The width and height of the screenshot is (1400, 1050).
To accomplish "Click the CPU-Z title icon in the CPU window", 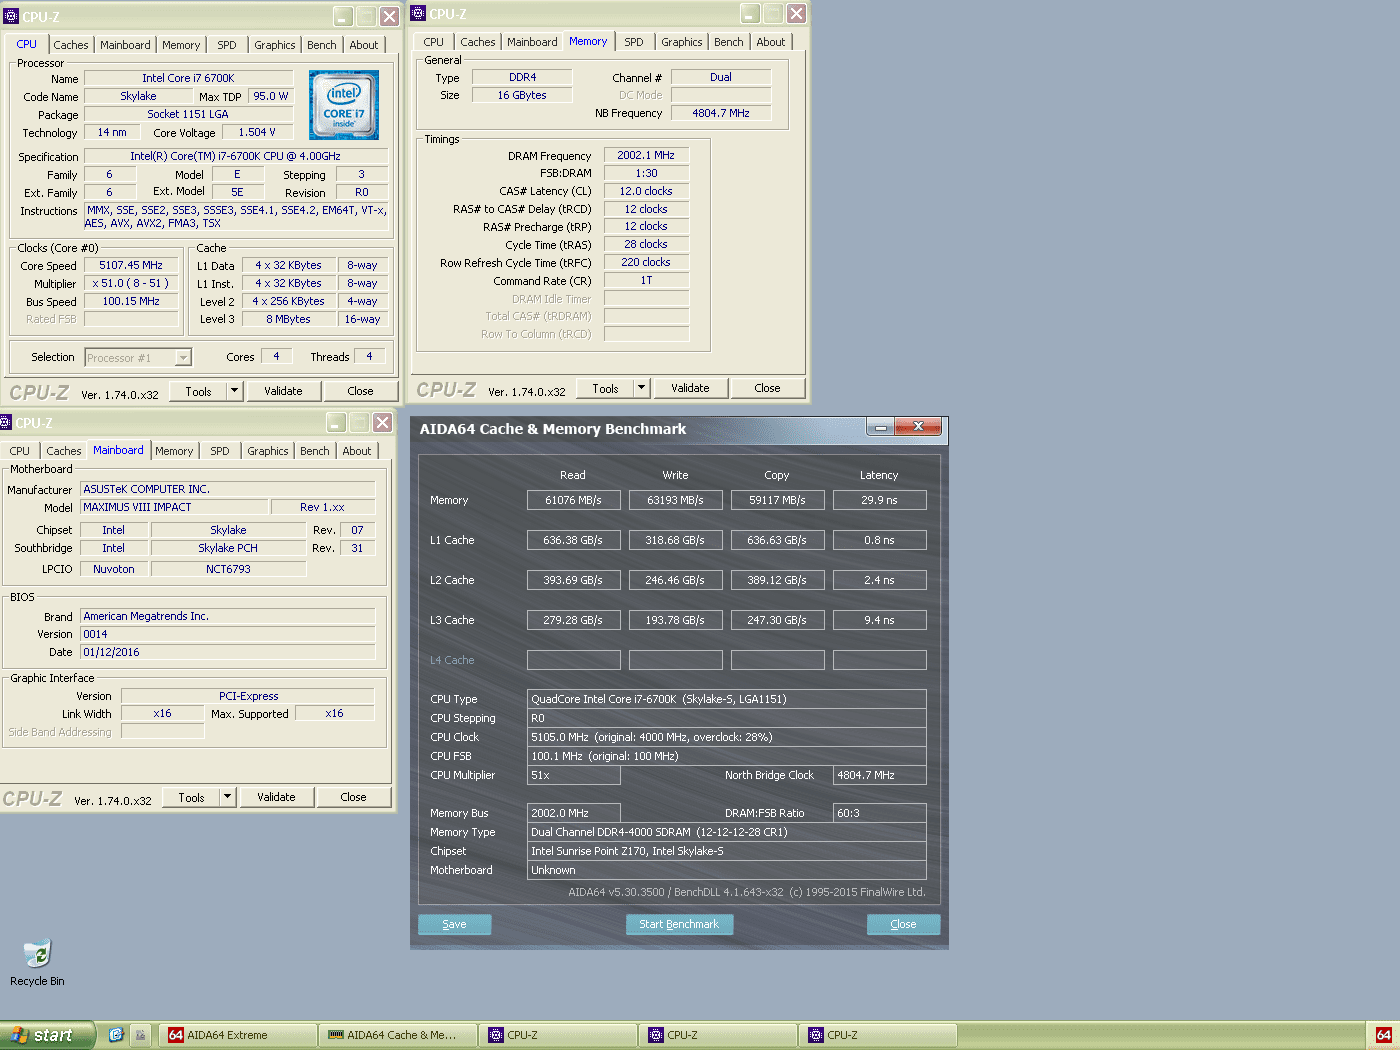I will tap(12, 16).
